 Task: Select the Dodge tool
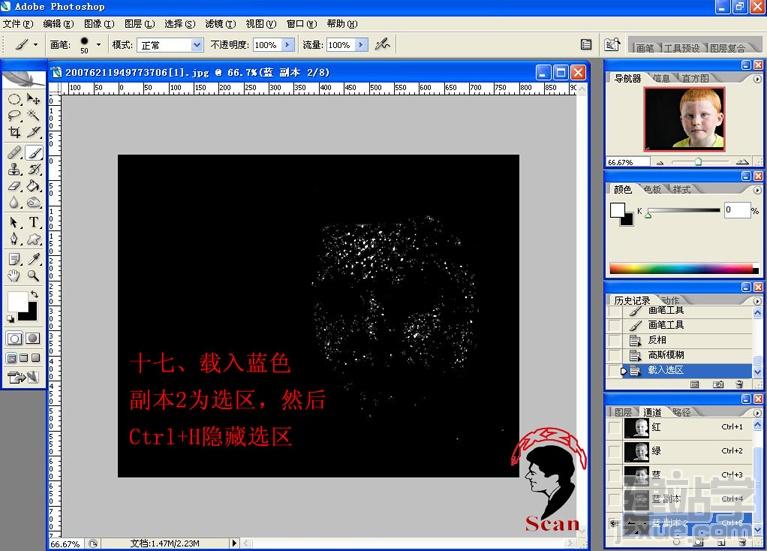(33, 202)
